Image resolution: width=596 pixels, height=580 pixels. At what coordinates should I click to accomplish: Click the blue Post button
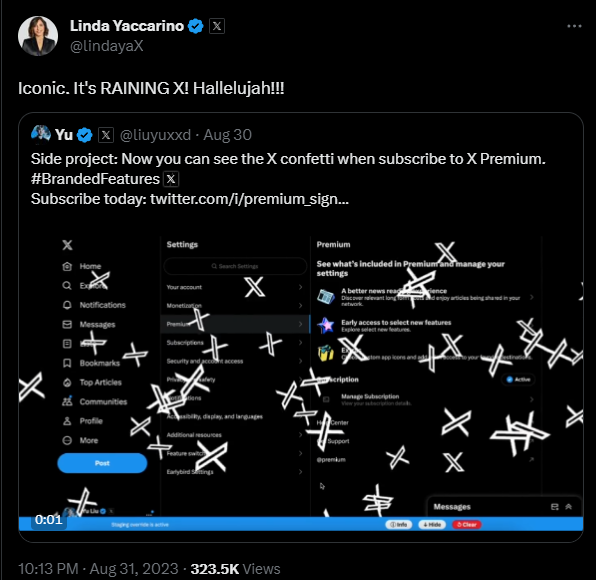(102, 463)
